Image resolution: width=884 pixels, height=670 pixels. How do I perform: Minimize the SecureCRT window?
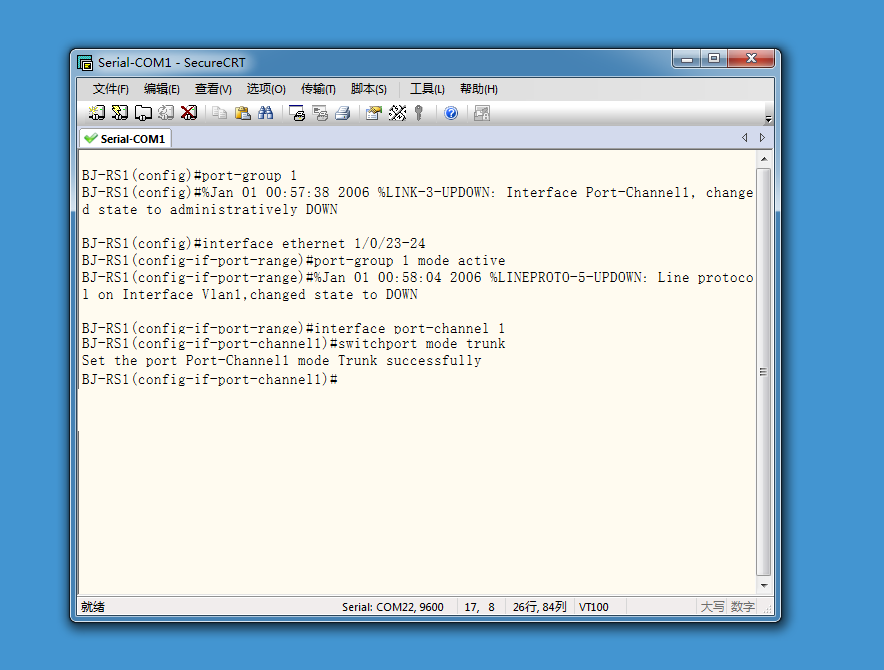(x=687, y=59)
